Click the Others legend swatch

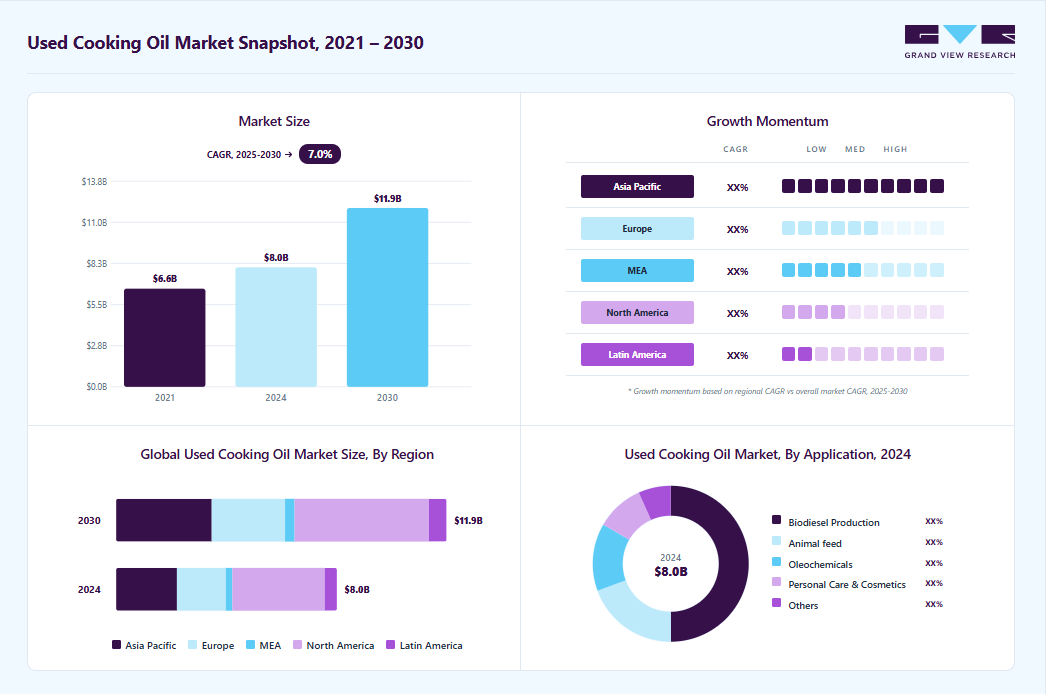[776, 603]
